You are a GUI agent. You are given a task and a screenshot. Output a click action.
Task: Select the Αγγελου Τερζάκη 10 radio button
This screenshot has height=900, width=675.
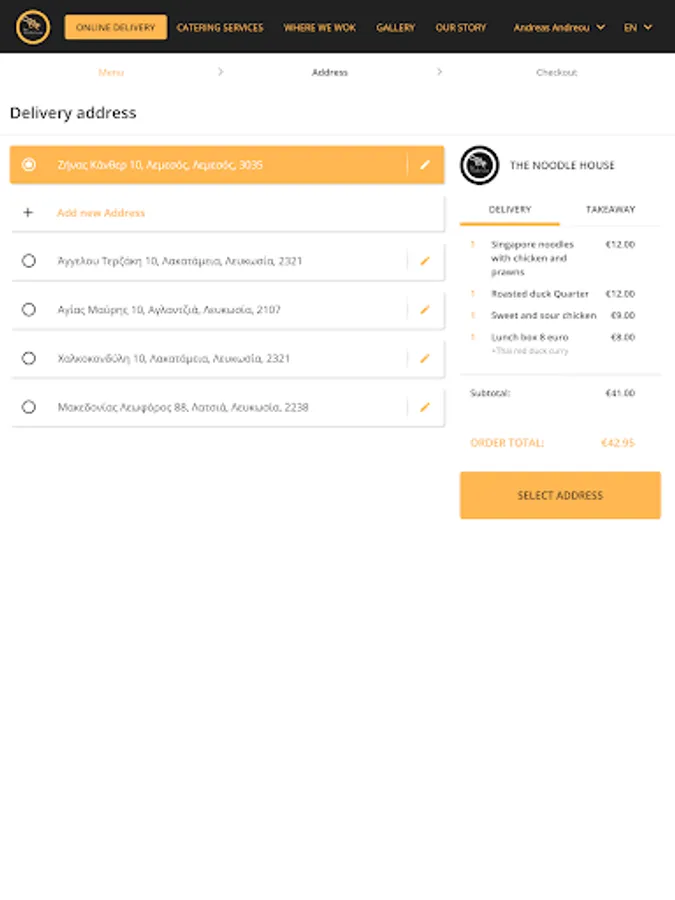coord(29,261)
